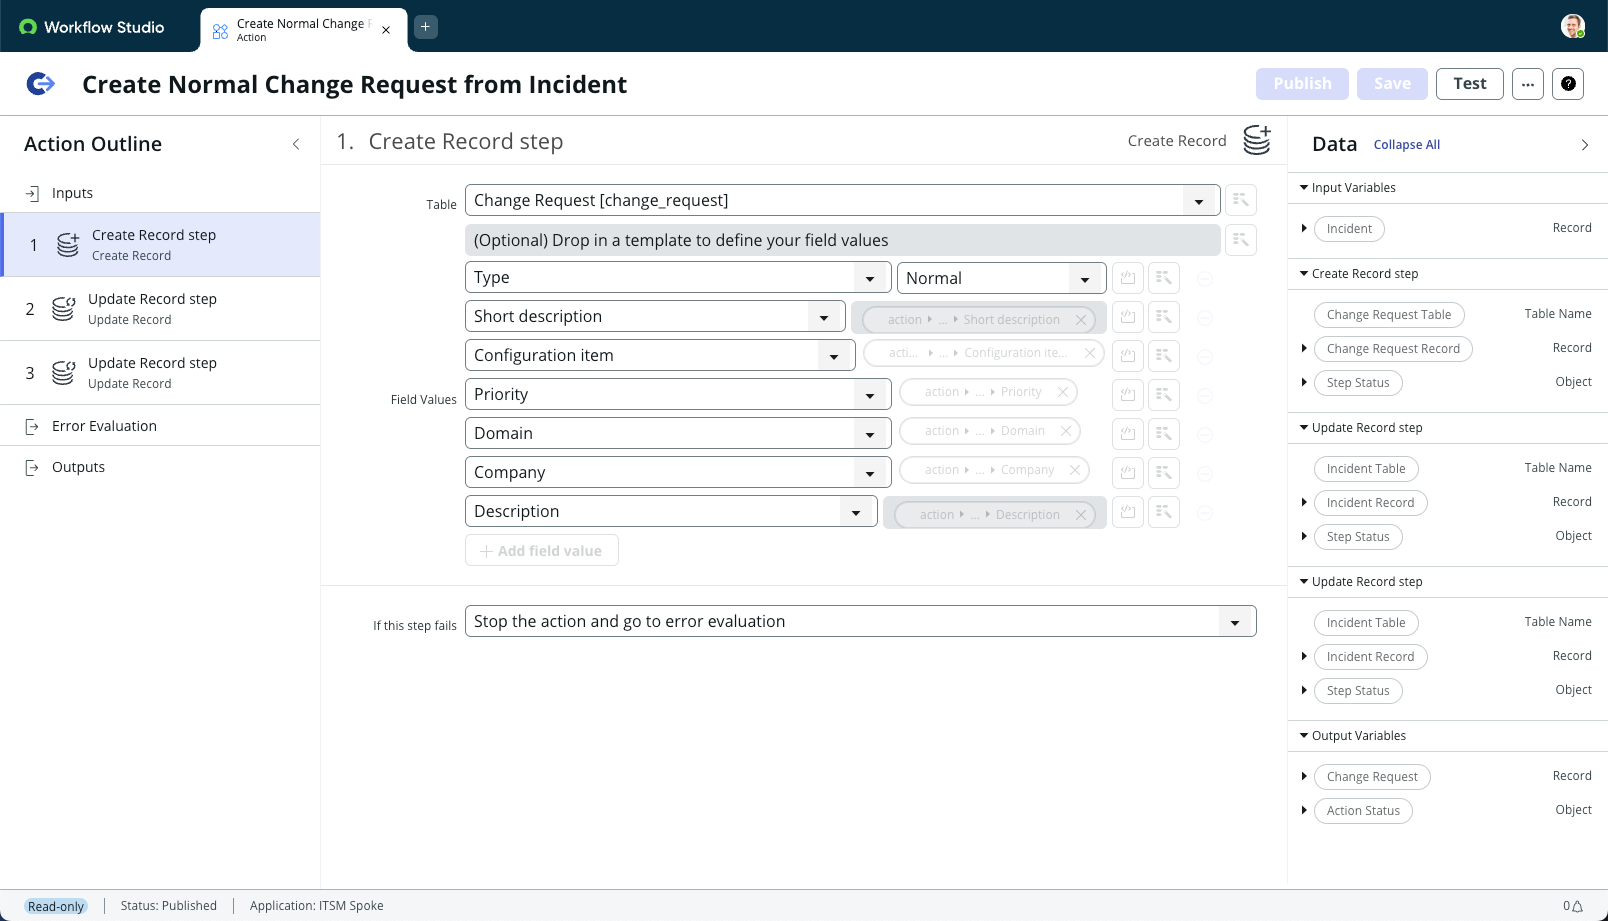Click data pill picker in Priority row

(x=1164, y=395)
